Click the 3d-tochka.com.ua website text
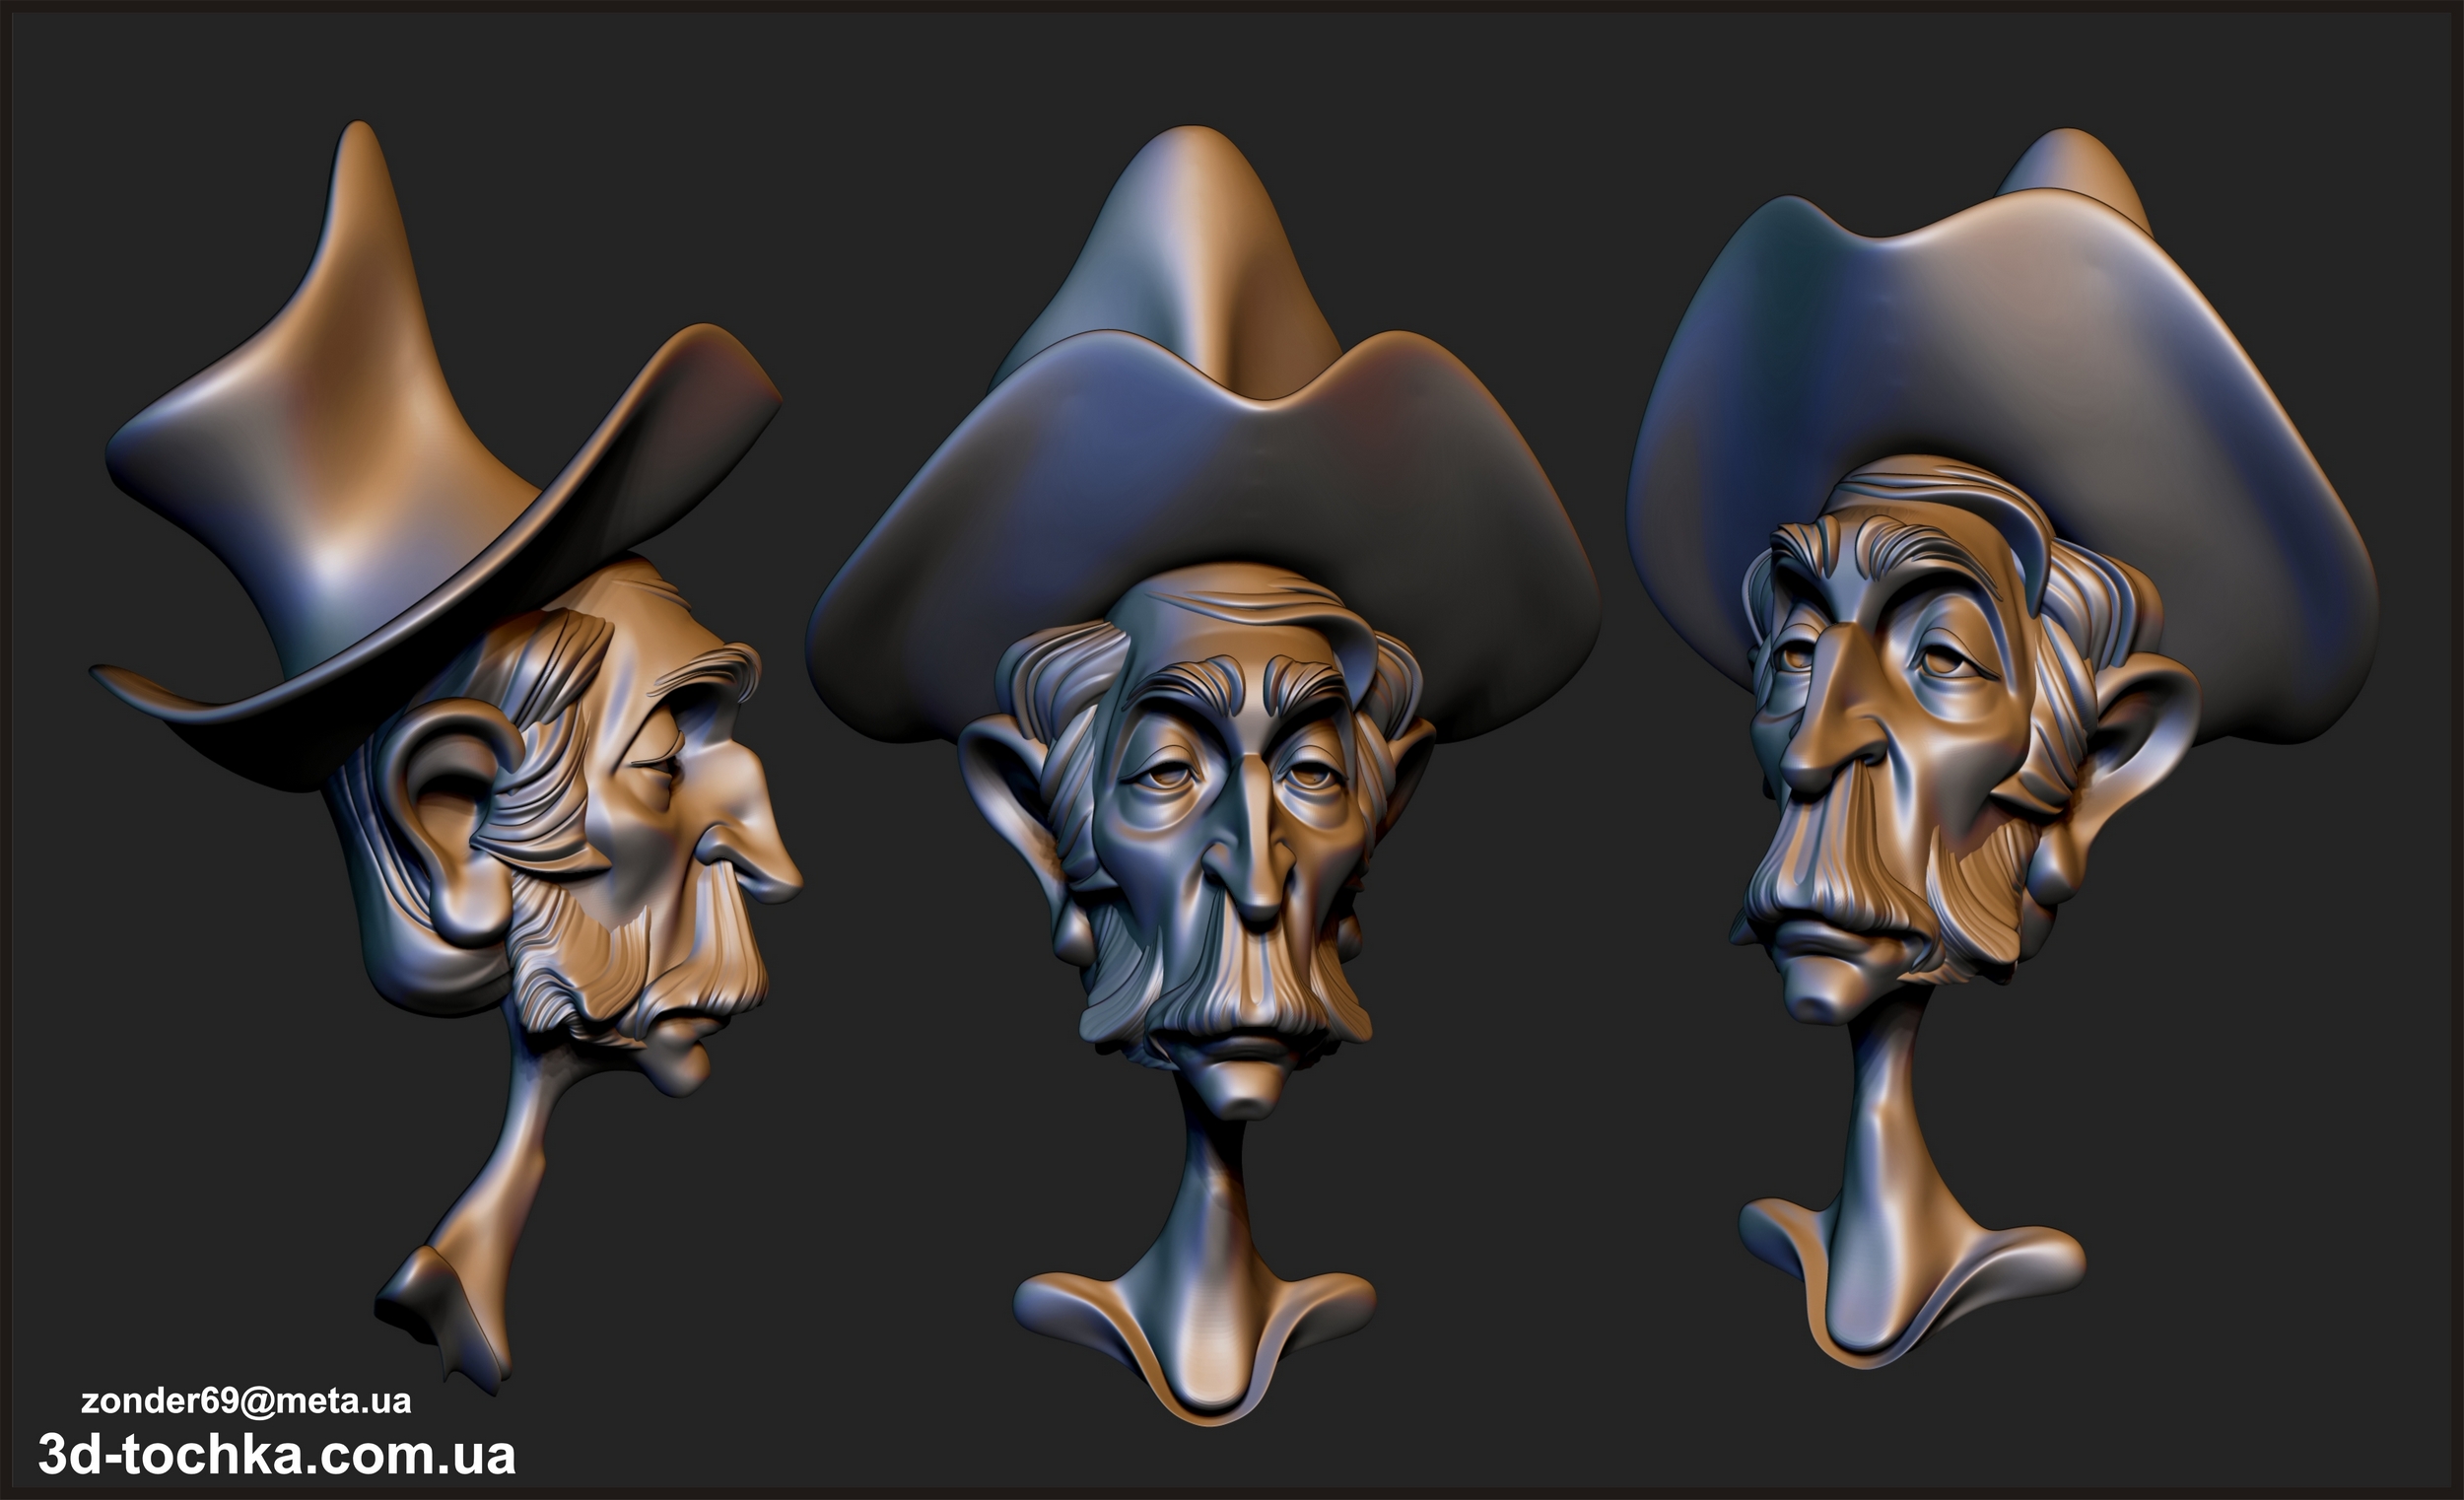 click(277, 1455)
